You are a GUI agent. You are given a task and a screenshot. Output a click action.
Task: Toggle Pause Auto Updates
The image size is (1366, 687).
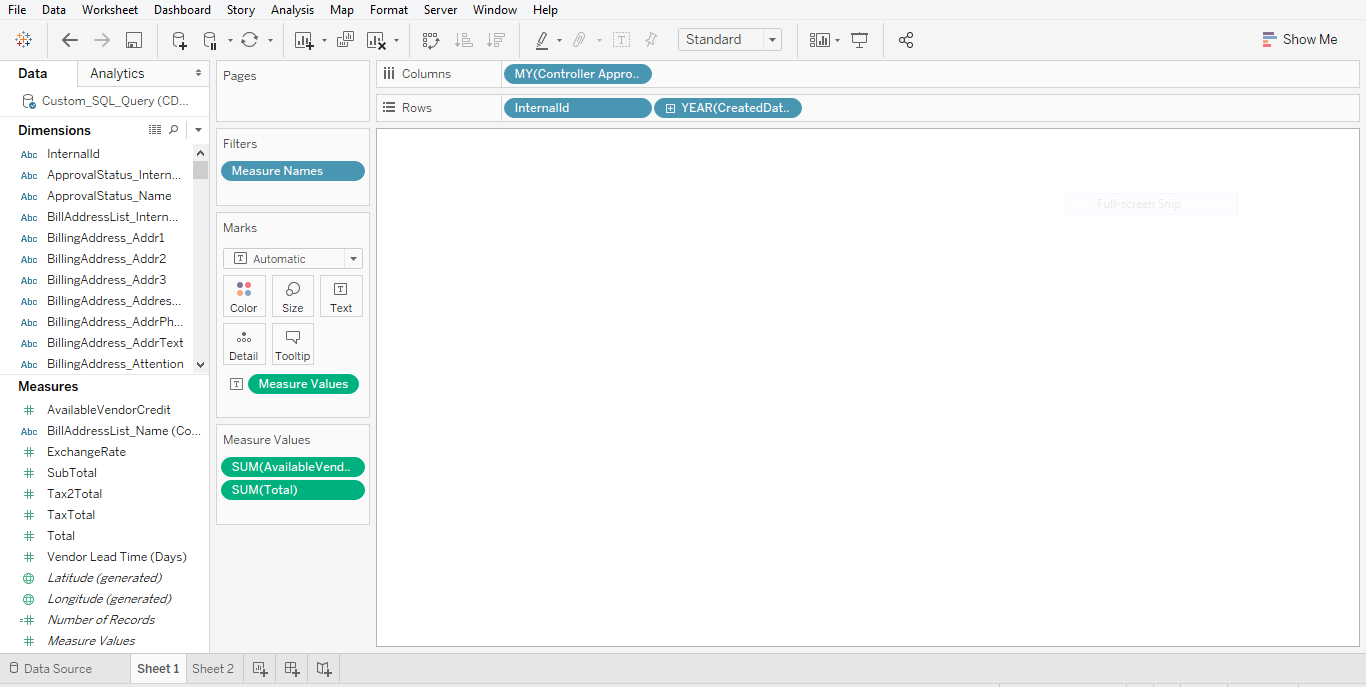(210, 40)
